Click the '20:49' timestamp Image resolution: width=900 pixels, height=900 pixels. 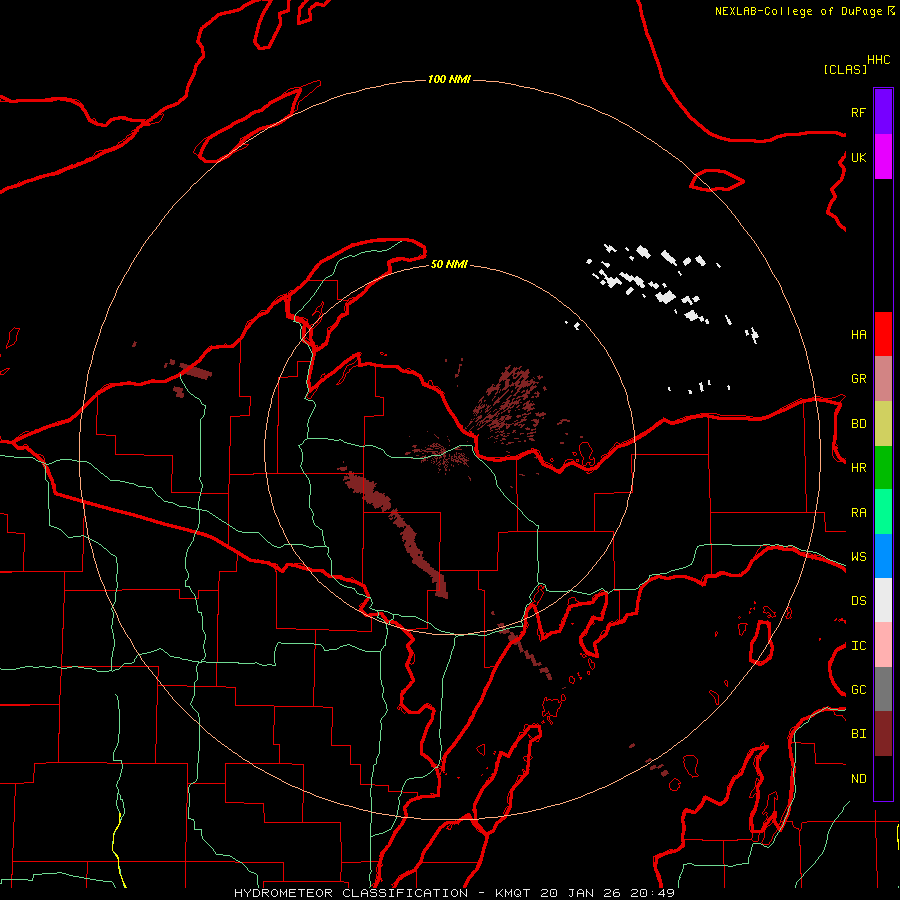pyautogui.click(x=652, y=893)
